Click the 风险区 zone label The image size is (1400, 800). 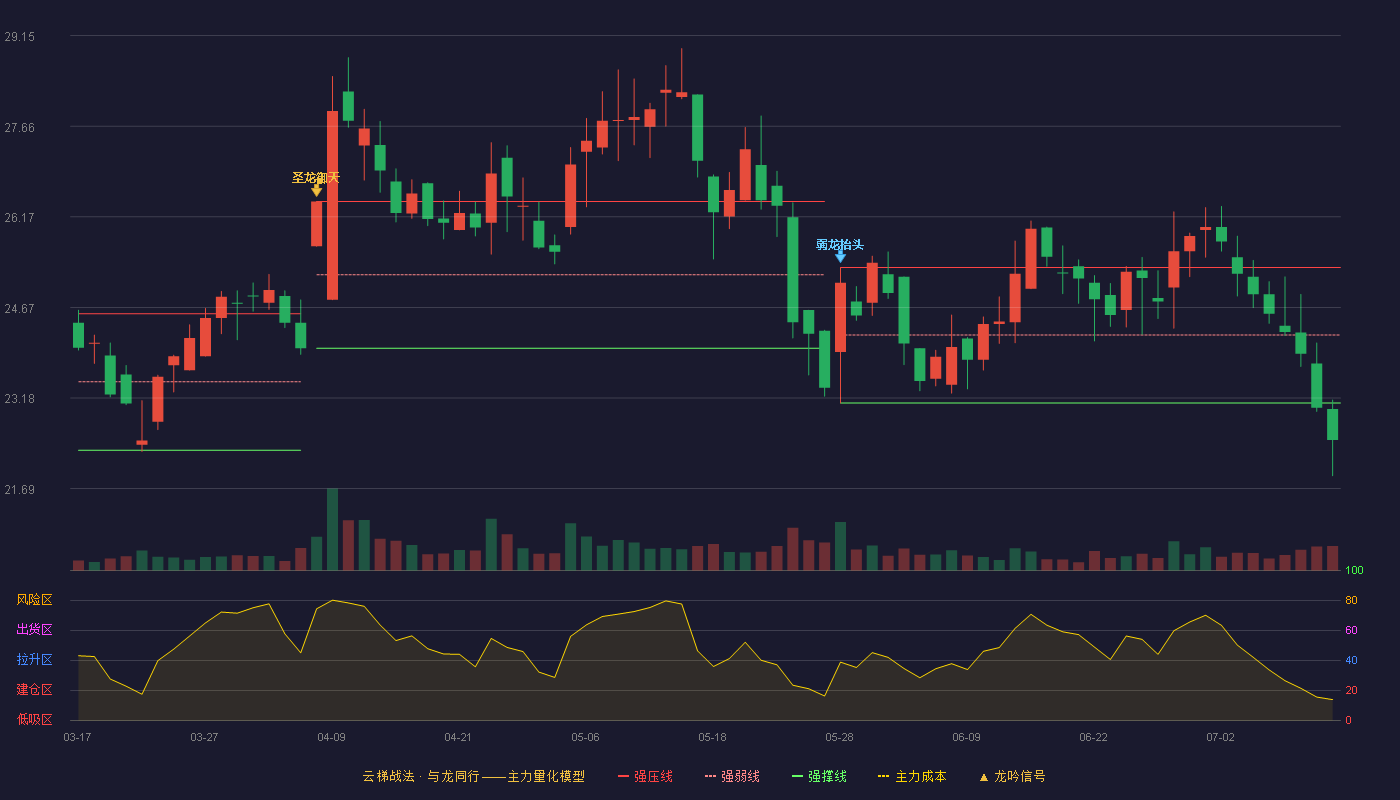pos(34,600)
